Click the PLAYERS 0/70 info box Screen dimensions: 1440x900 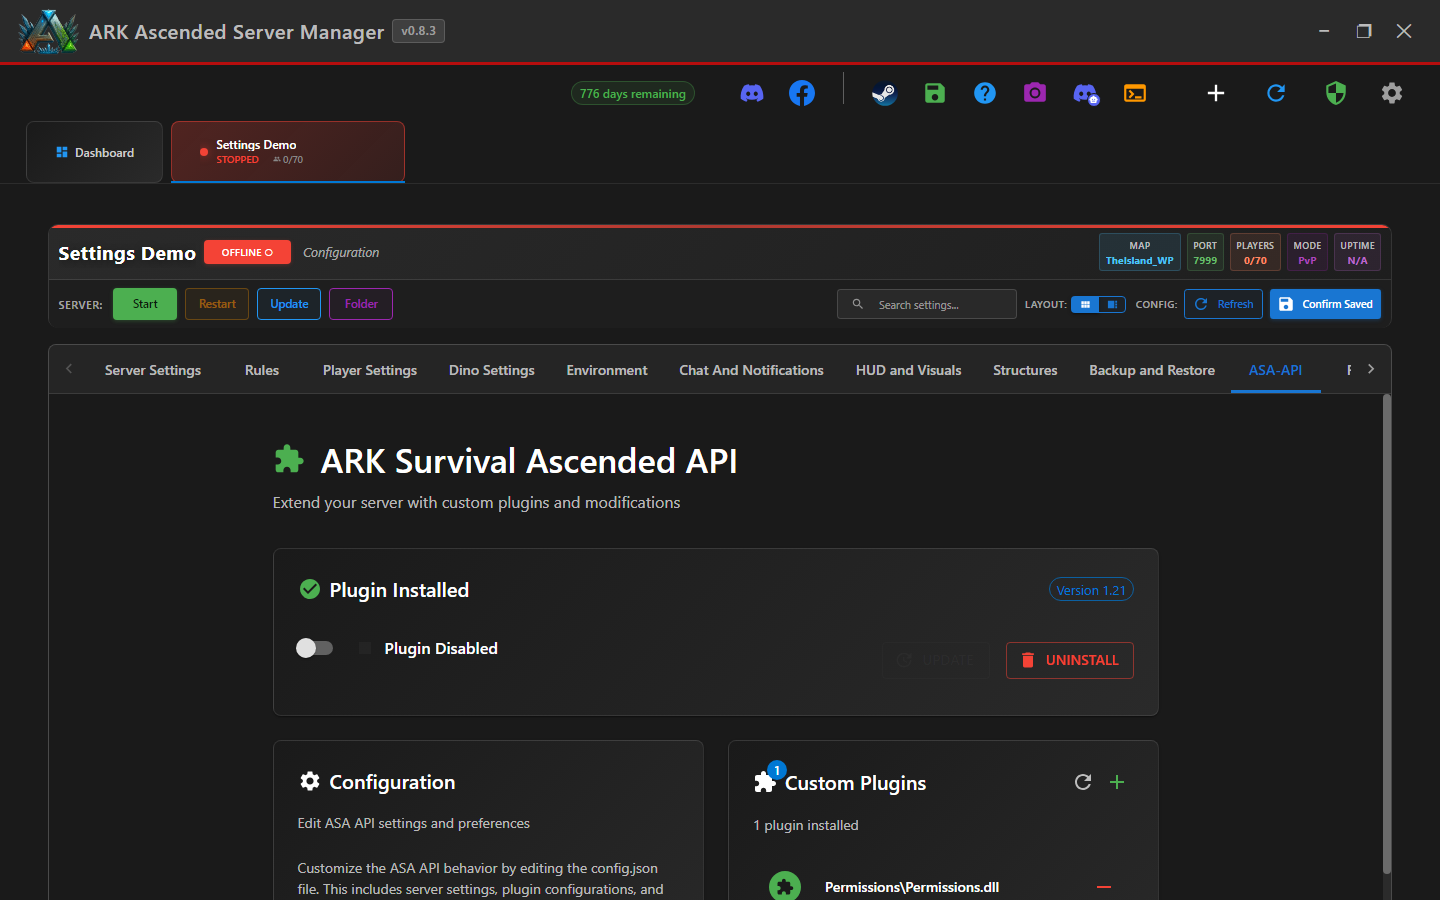[x=1255, y=252]
